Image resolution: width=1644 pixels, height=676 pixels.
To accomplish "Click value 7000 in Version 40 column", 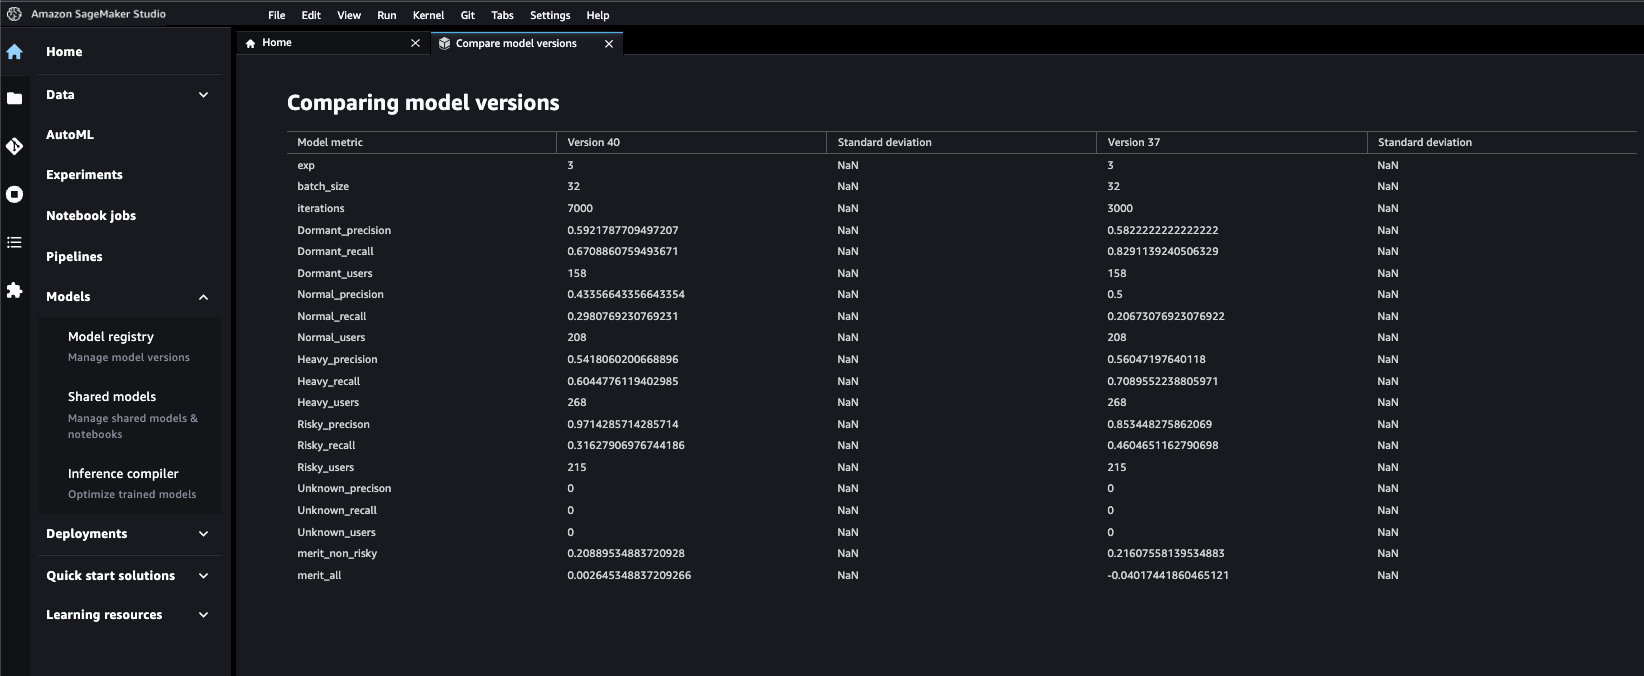I will [580, 208].
